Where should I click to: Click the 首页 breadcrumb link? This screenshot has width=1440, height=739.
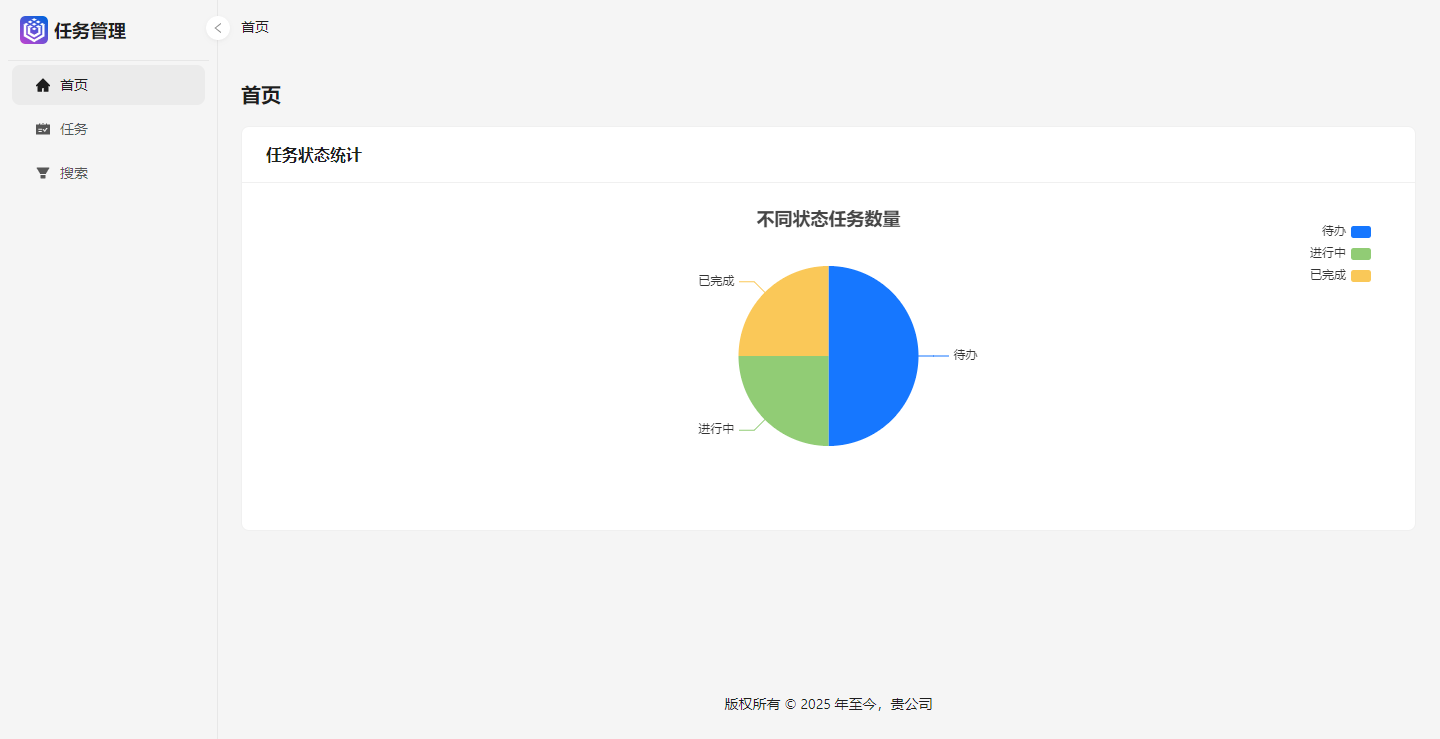(x=253, y=27)
